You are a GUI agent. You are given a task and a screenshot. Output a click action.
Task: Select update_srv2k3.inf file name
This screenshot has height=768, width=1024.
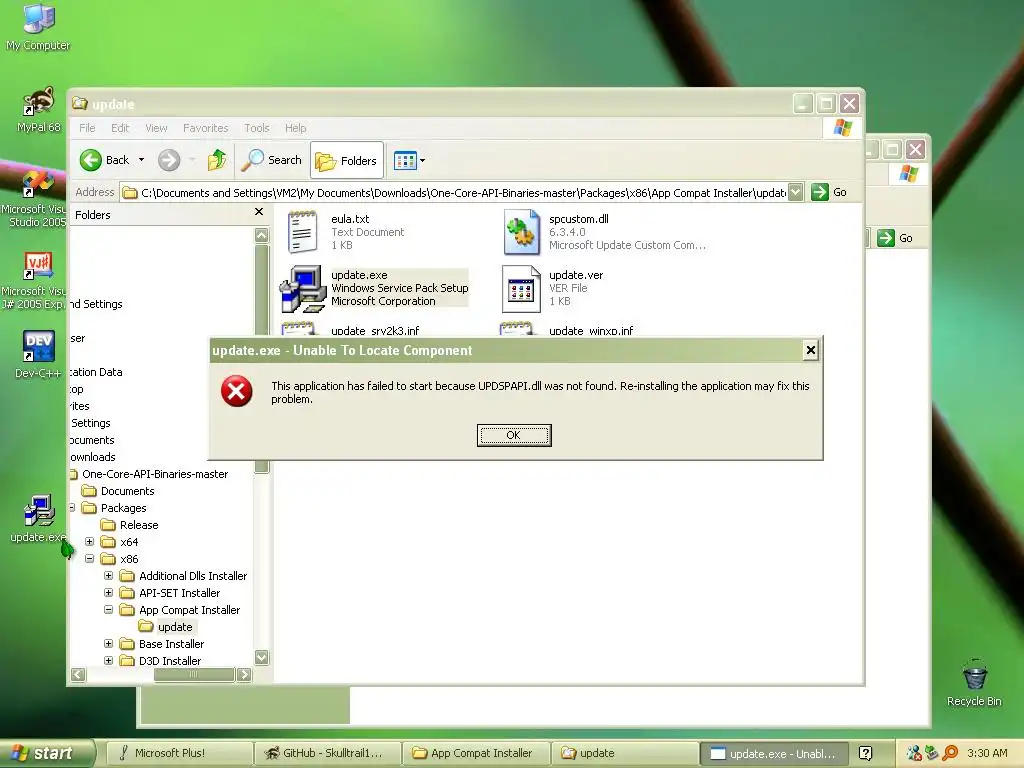tap(375, 330)
